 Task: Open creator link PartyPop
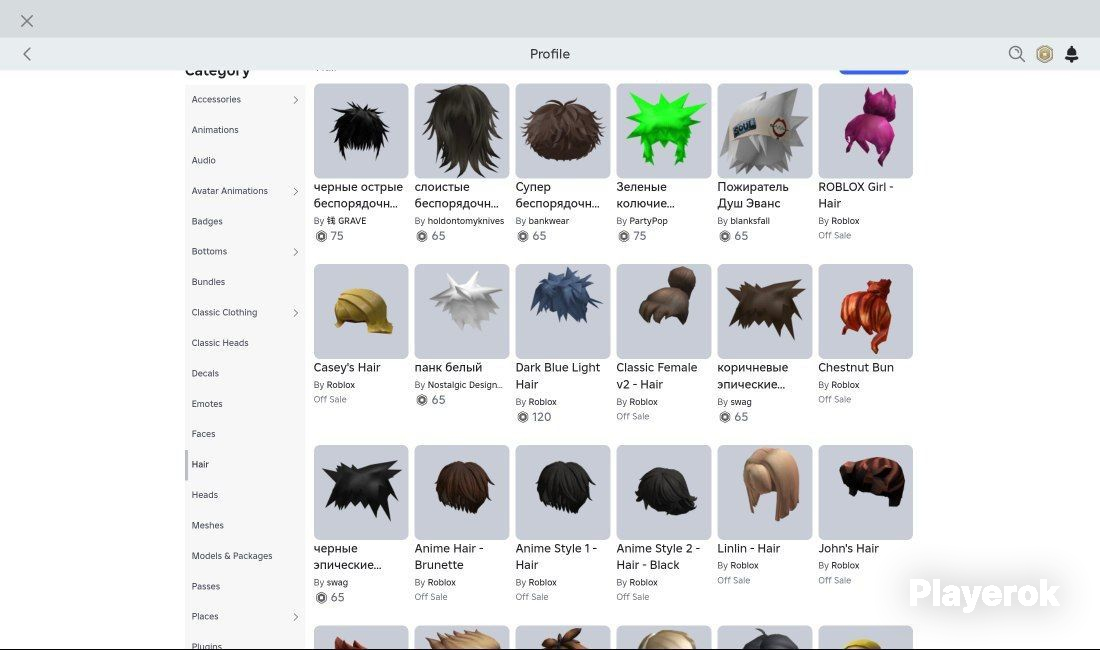[648, 221]
